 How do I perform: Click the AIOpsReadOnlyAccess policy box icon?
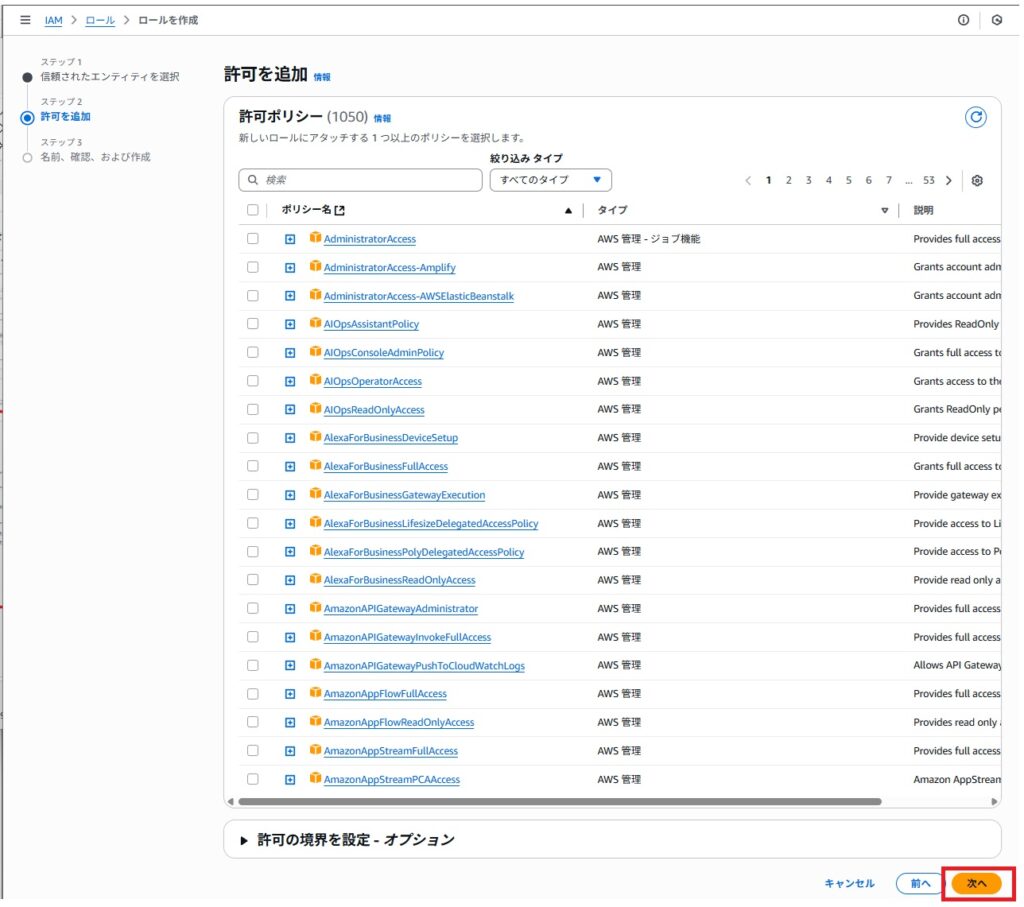pos(315,408)
